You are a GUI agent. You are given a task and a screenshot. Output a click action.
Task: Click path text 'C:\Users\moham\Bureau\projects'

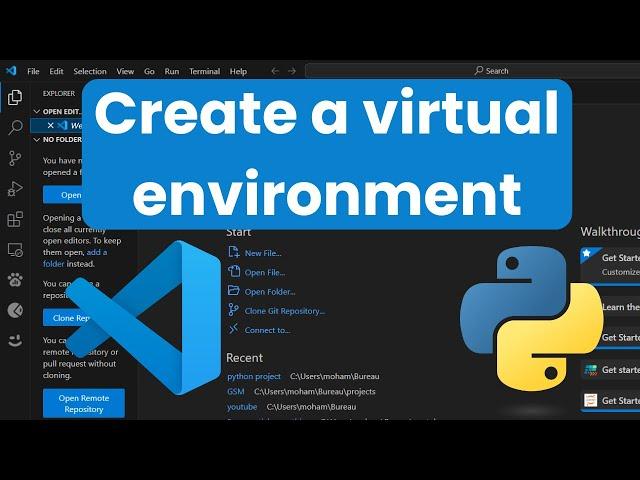pos(315,391)
